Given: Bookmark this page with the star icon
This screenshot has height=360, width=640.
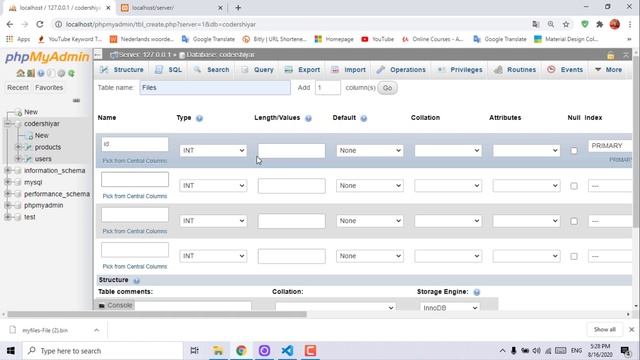Looking at the screenshot, I should click(566, 24).
